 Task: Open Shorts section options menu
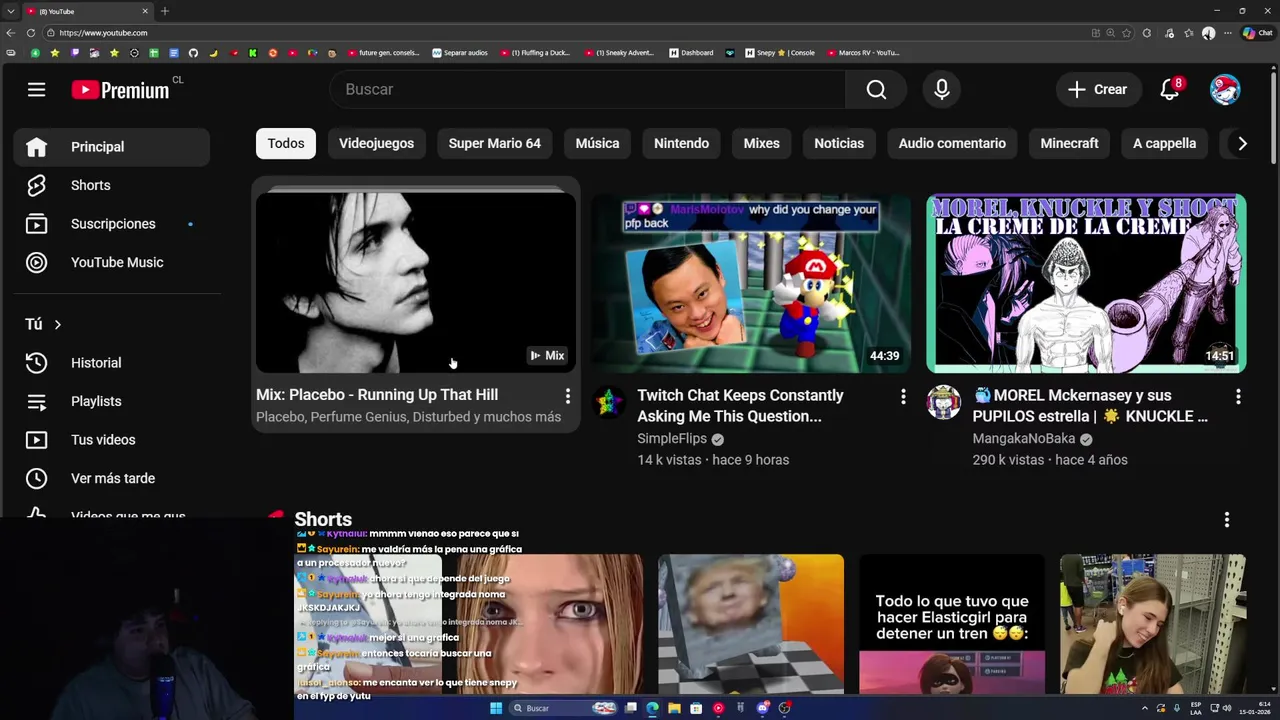[1226, 520]
